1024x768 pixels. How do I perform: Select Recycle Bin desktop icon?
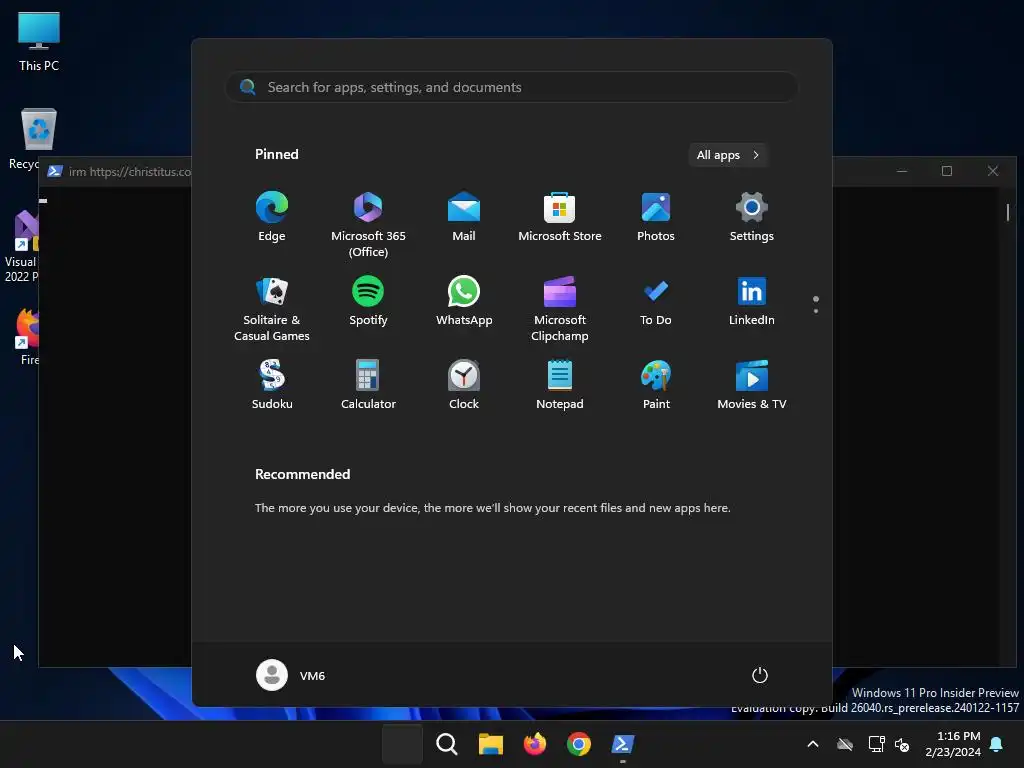tap(29, 138)
